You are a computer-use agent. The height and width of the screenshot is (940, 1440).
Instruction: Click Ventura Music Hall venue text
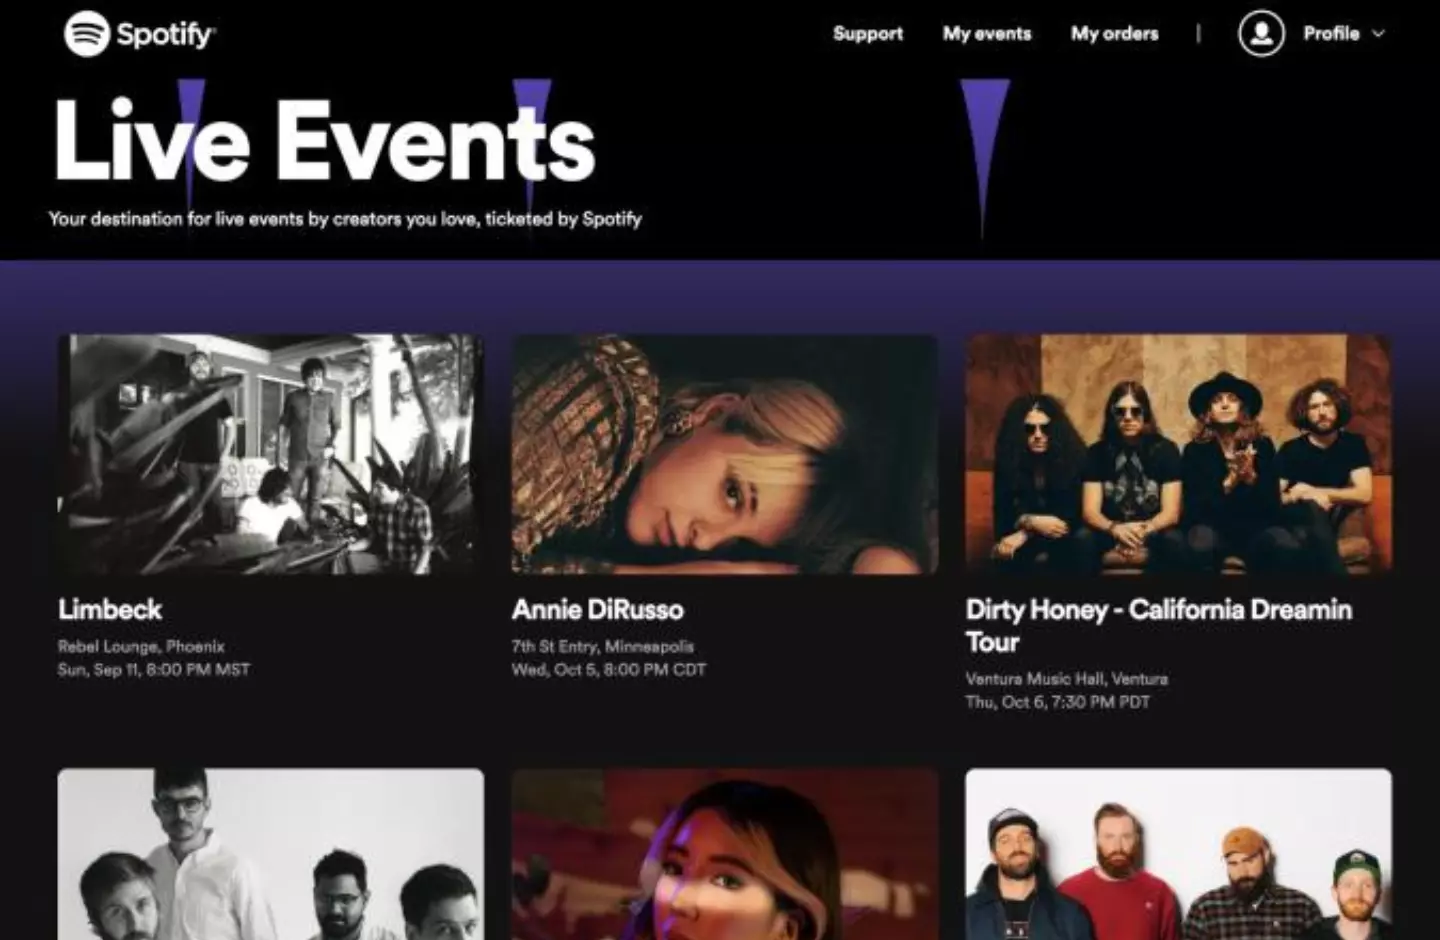(x=1066, y=678)
